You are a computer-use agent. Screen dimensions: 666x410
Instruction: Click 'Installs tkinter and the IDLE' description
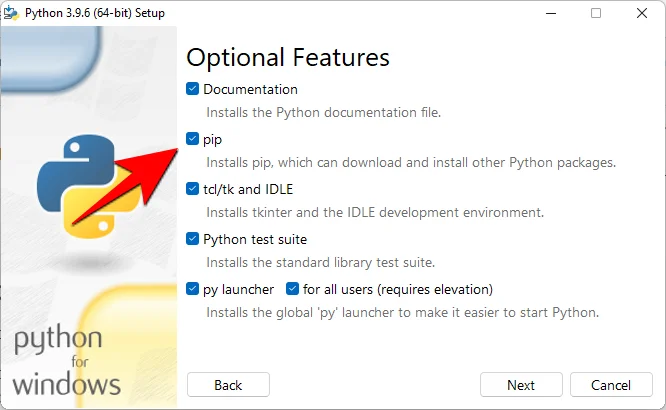tap(375, 212)
